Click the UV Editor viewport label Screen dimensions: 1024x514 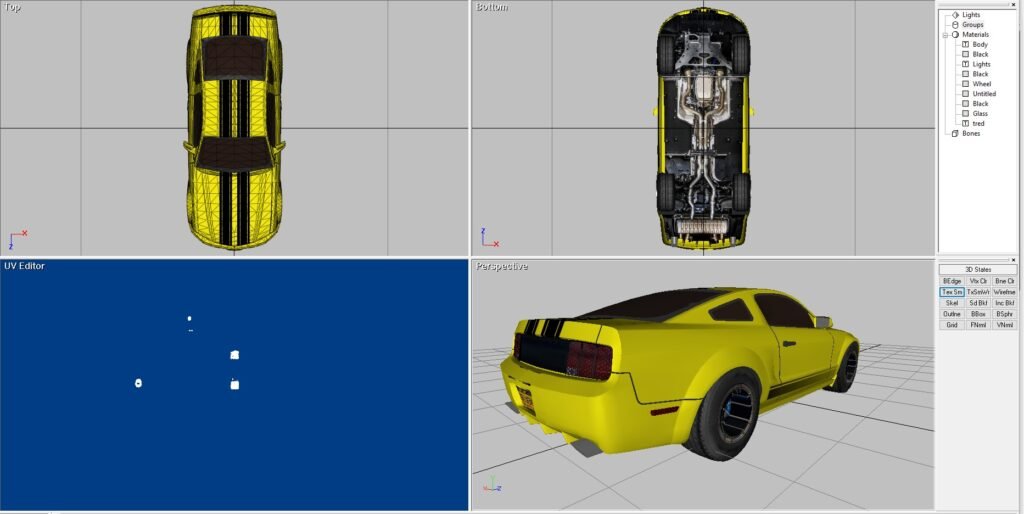coord(24,266)
